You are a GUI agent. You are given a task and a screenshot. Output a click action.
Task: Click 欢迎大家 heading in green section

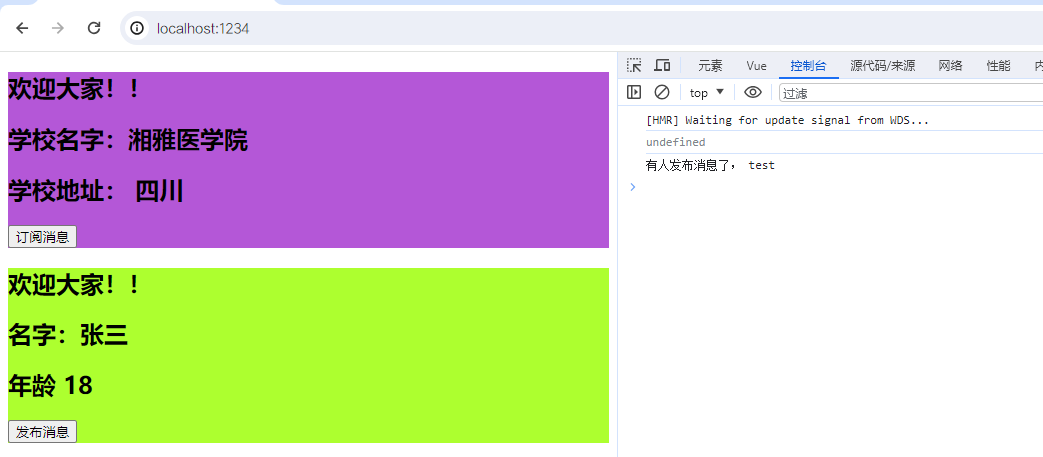74,286
